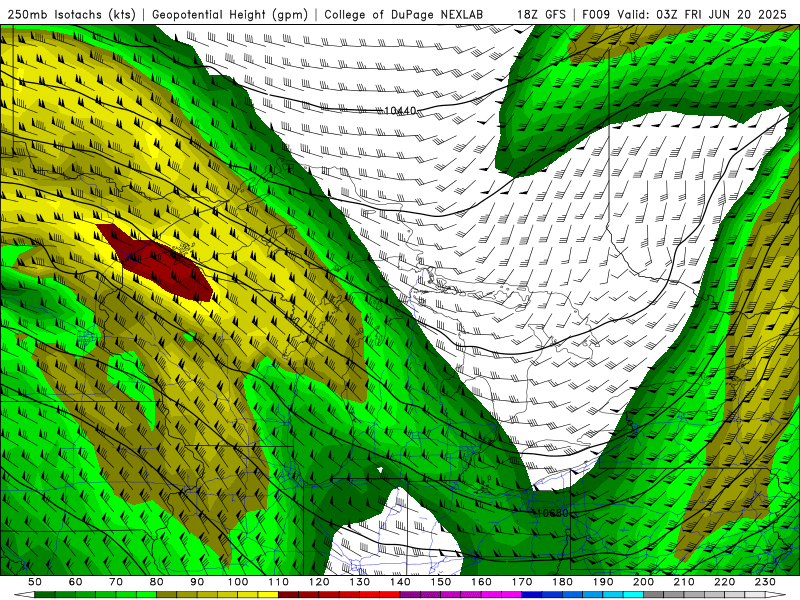
Task: Click the '18Z GFS' model run label
Action: [x=541, y=15]
